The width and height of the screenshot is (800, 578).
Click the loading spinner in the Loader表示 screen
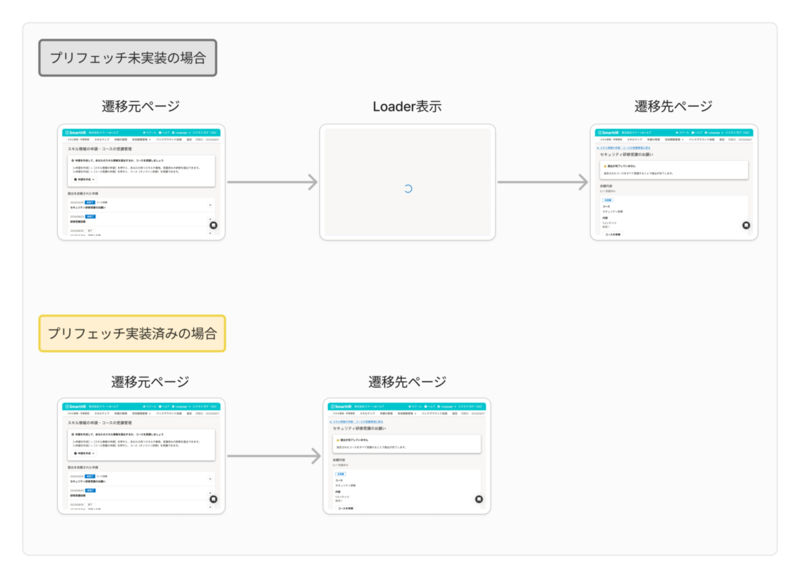point(408,189)
